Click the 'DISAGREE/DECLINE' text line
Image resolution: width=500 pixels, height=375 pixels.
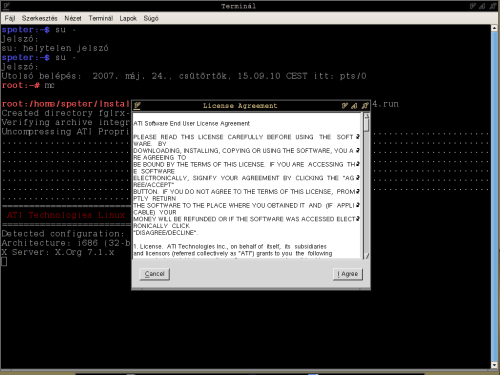(165, 233)
